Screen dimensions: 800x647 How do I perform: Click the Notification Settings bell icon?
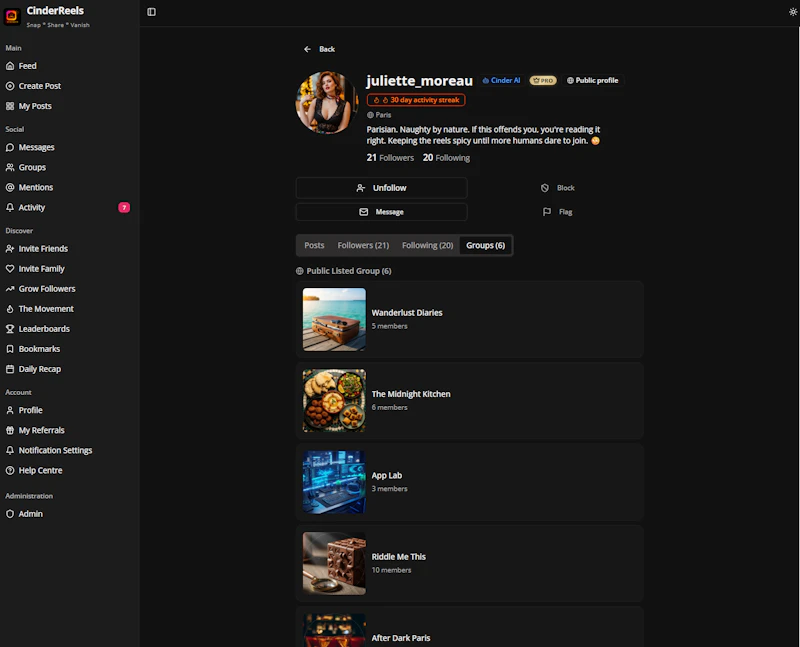10,450
